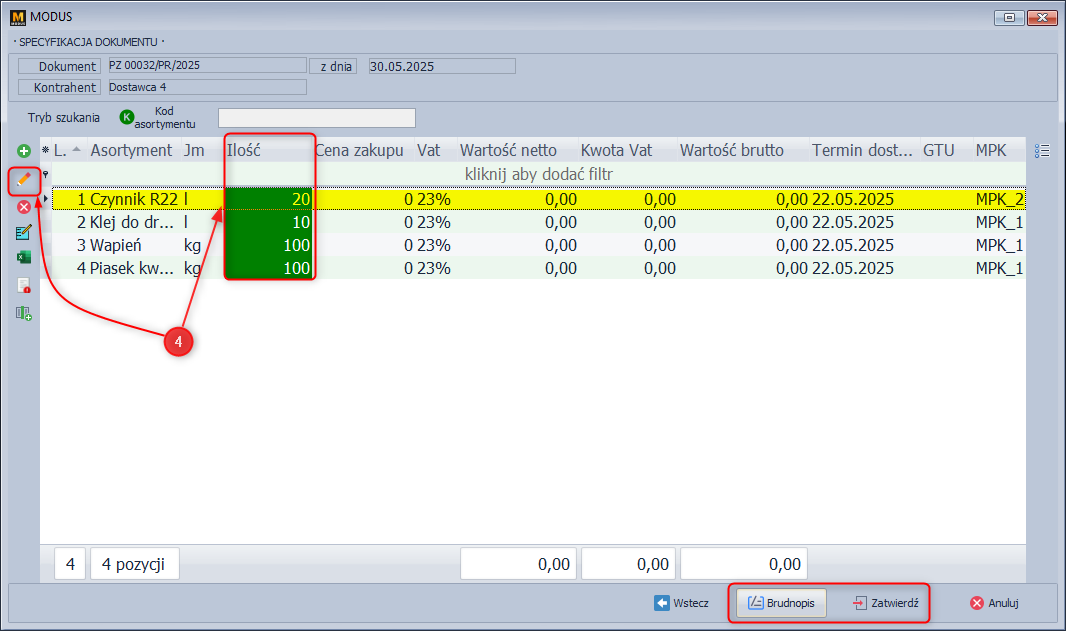
Task: Expand the row indicator arrow for Czynnik R22
Action: [x=46, y=199]
